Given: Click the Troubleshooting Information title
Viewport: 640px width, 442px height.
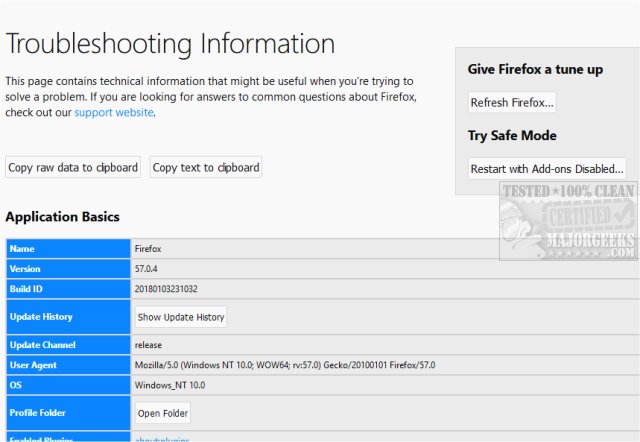Looking at the screenshot, I should [x=170, y=44].
